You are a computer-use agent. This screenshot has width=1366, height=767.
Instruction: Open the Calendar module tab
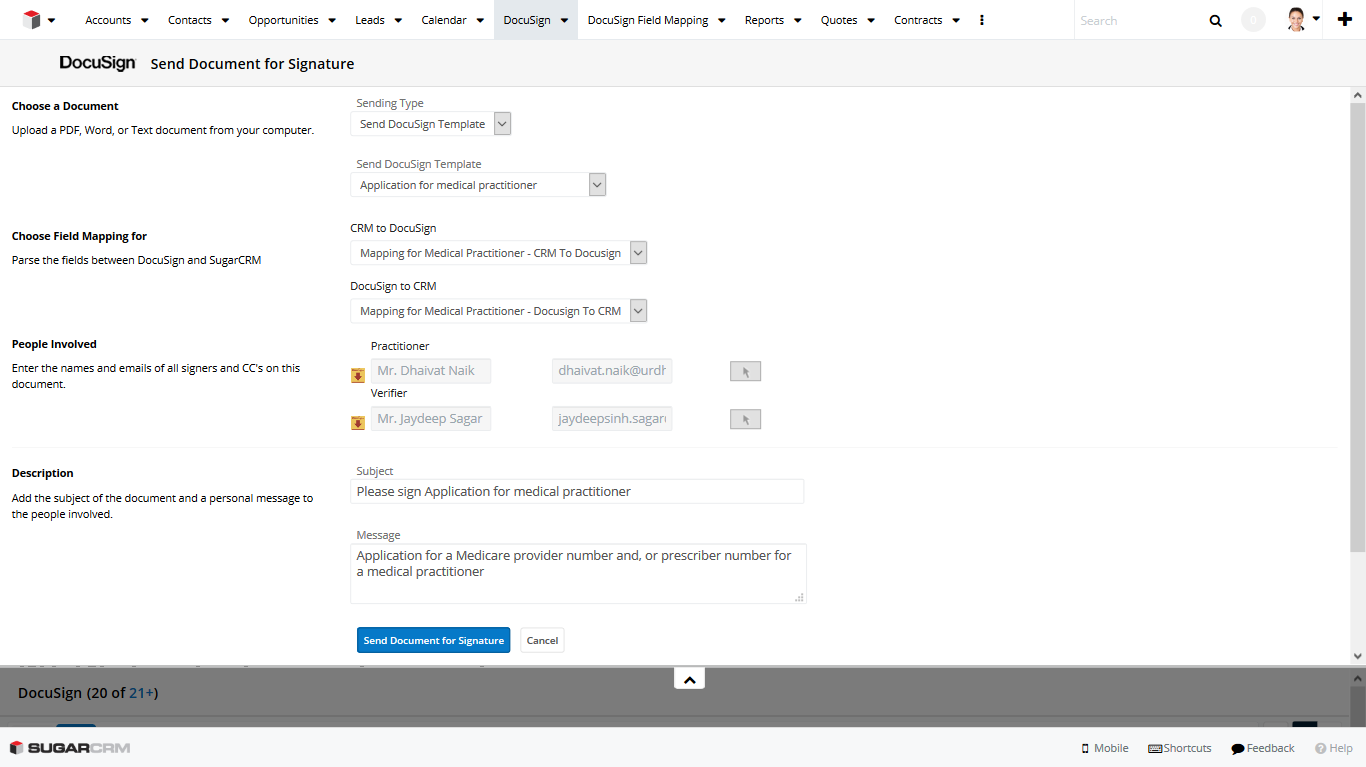coord(444,20)
